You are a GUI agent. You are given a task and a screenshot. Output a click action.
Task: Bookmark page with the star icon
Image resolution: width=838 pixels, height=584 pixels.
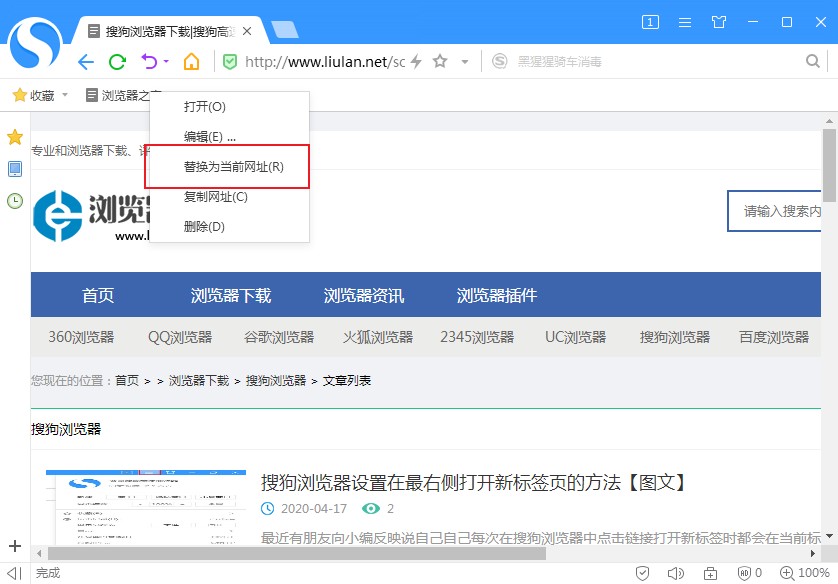(x=440, y=61)
